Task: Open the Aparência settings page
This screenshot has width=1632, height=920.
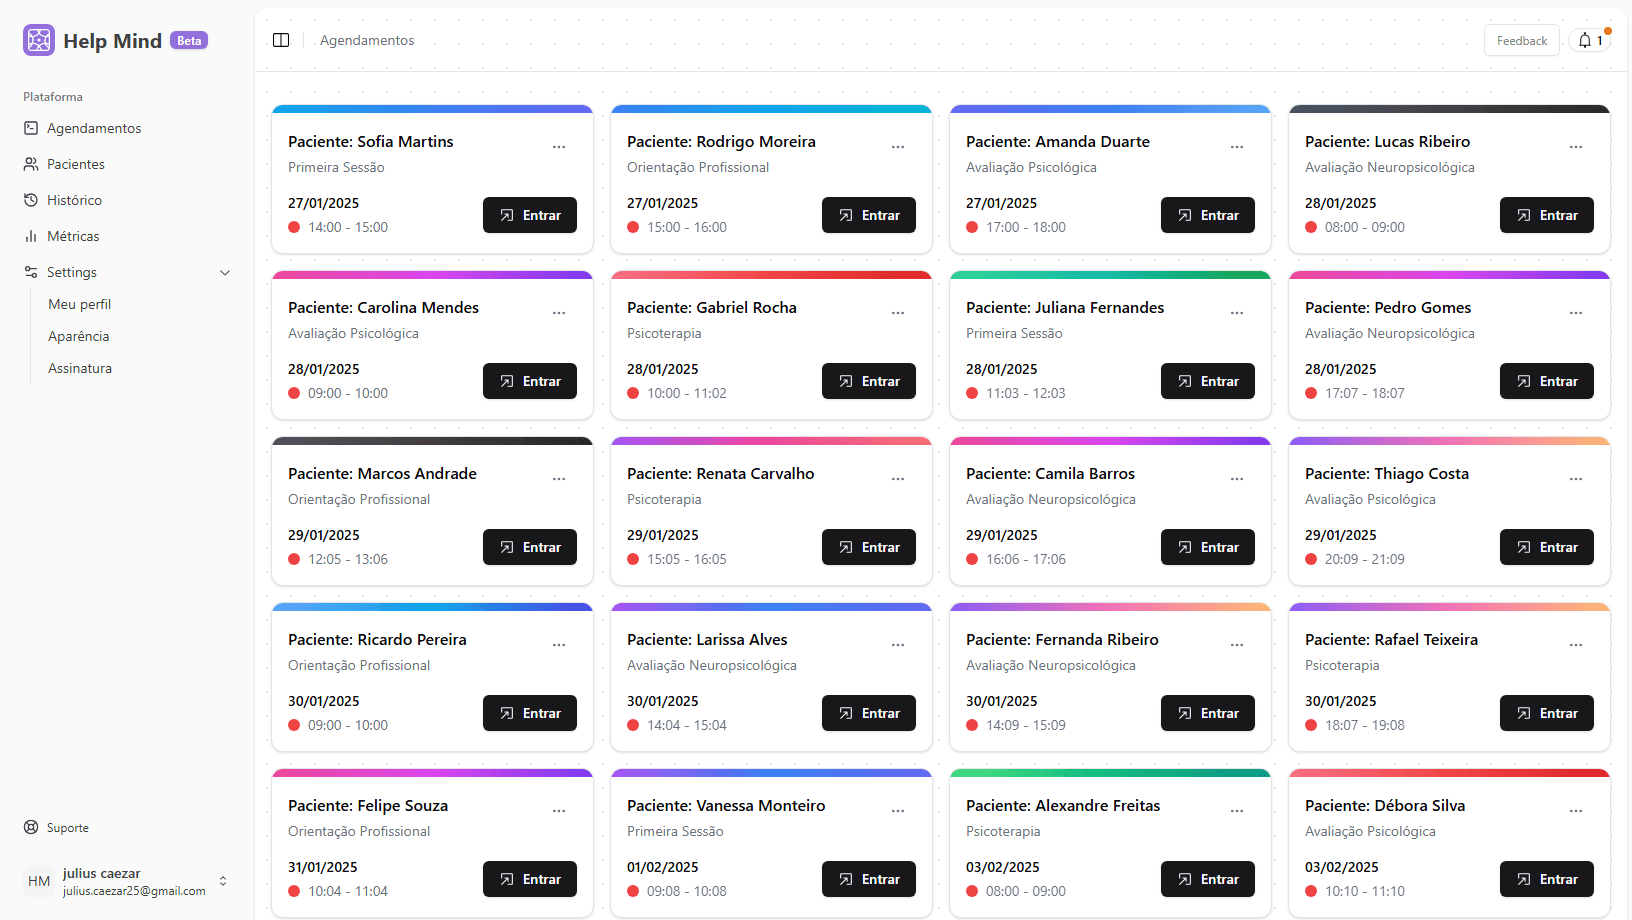Action: click(x=78, y=336)
